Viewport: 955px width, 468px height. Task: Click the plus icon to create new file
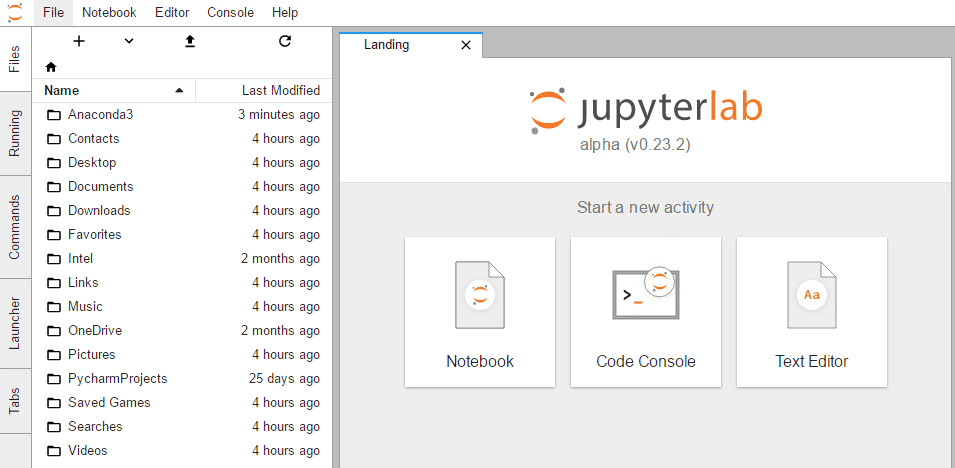pos(79,41)
